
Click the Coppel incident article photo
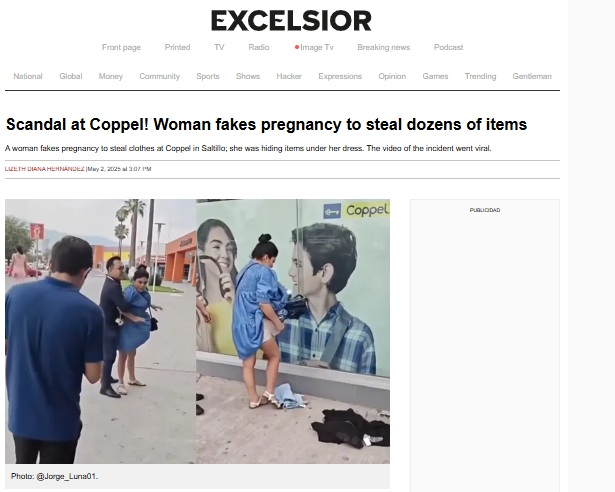(197, 331)
